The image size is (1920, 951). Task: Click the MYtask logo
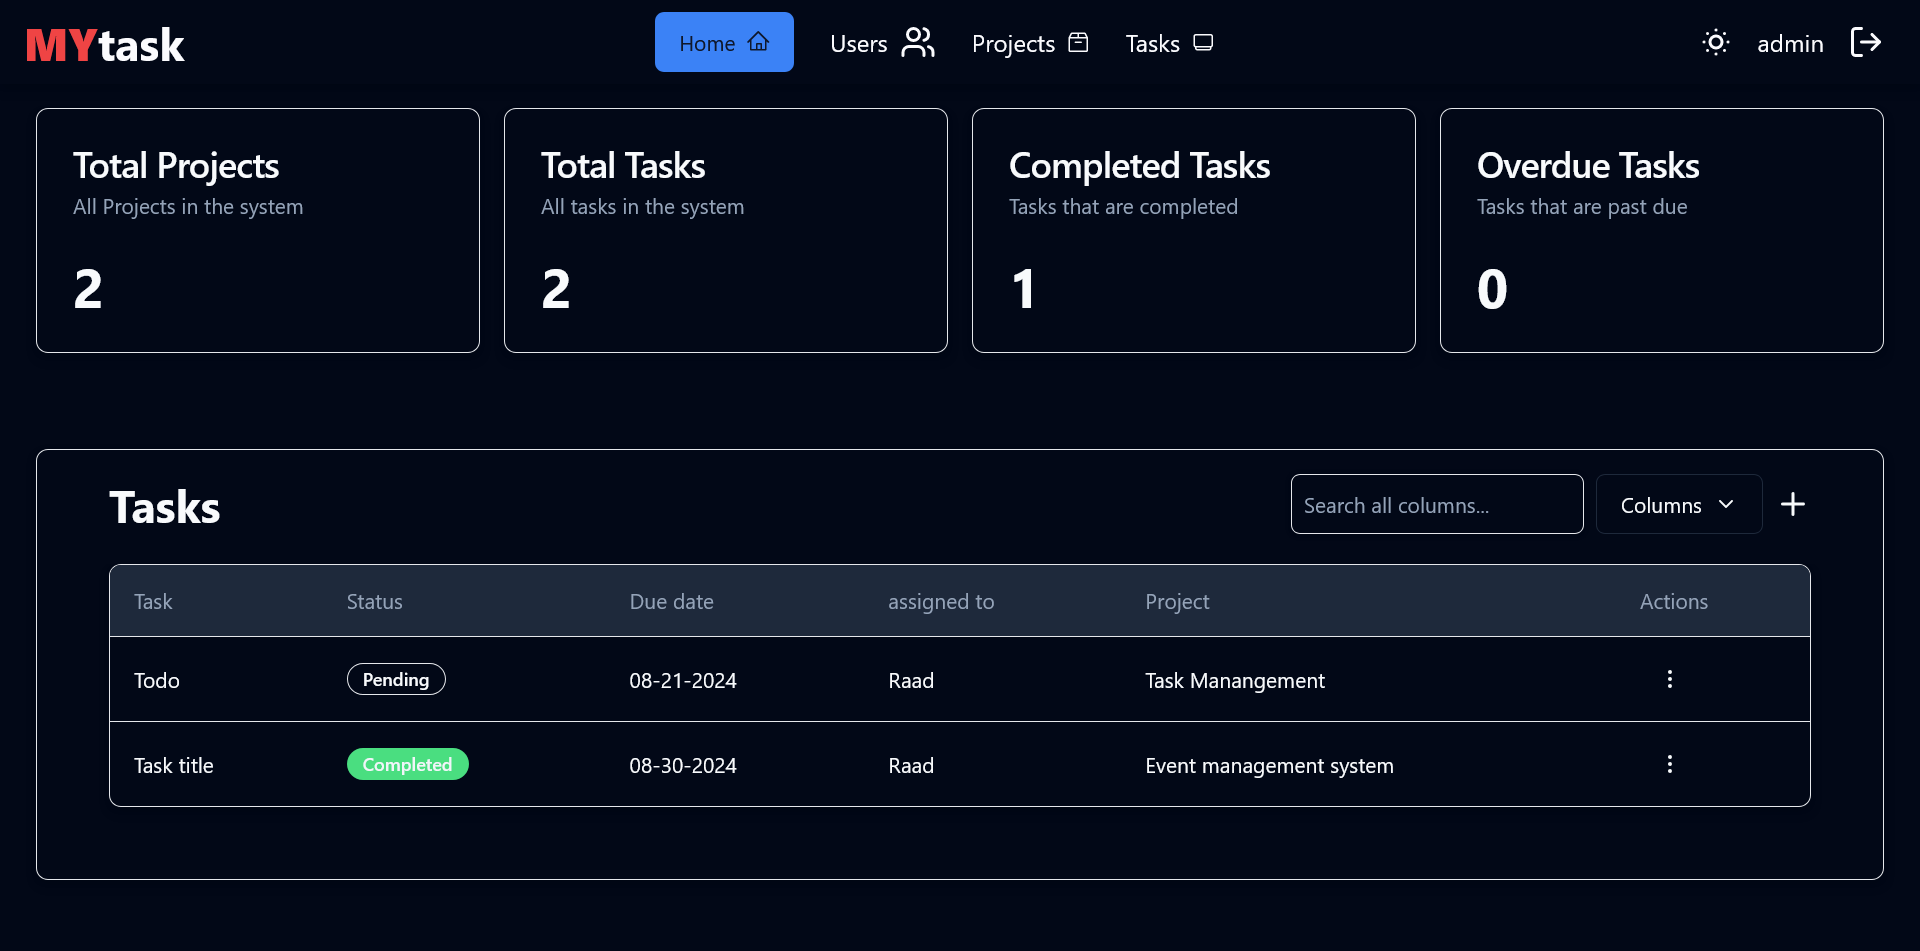click(105, 45)
